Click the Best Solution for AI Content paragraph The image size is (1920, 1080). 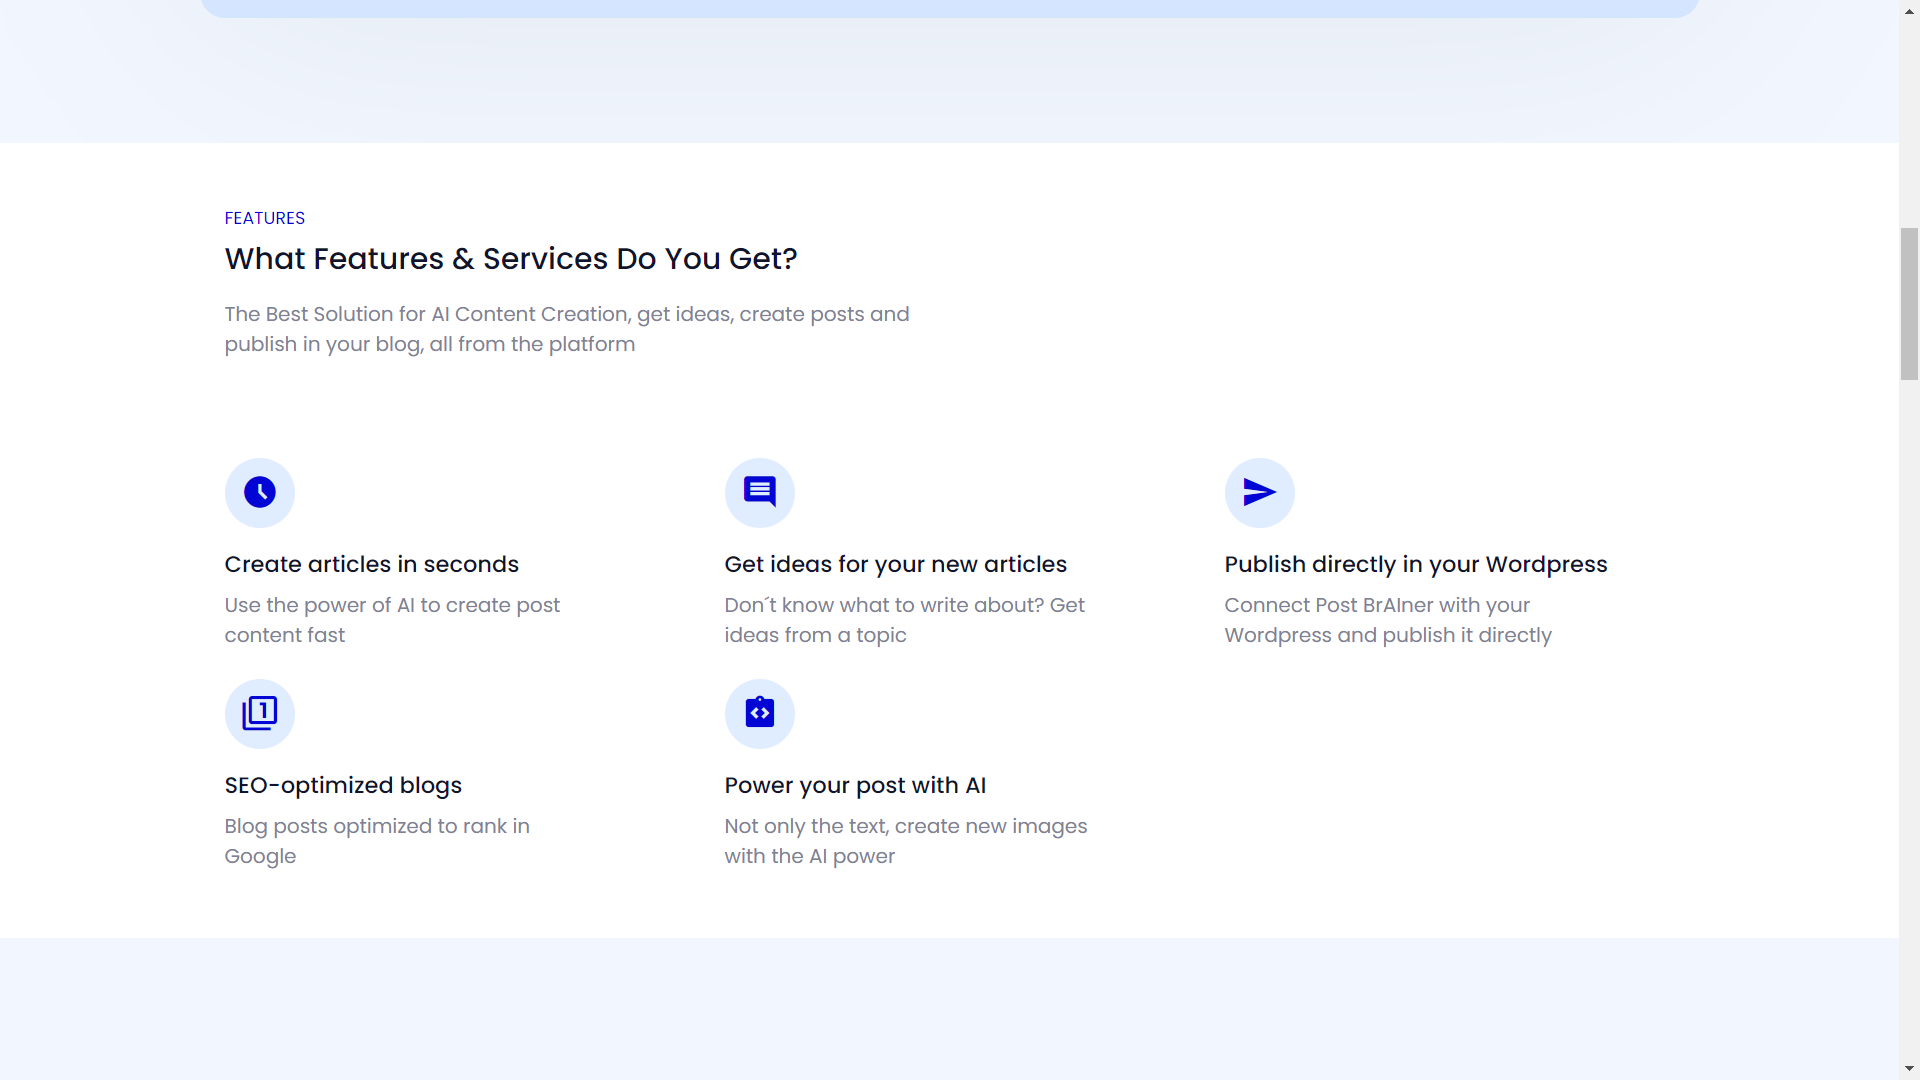point(567,329)
